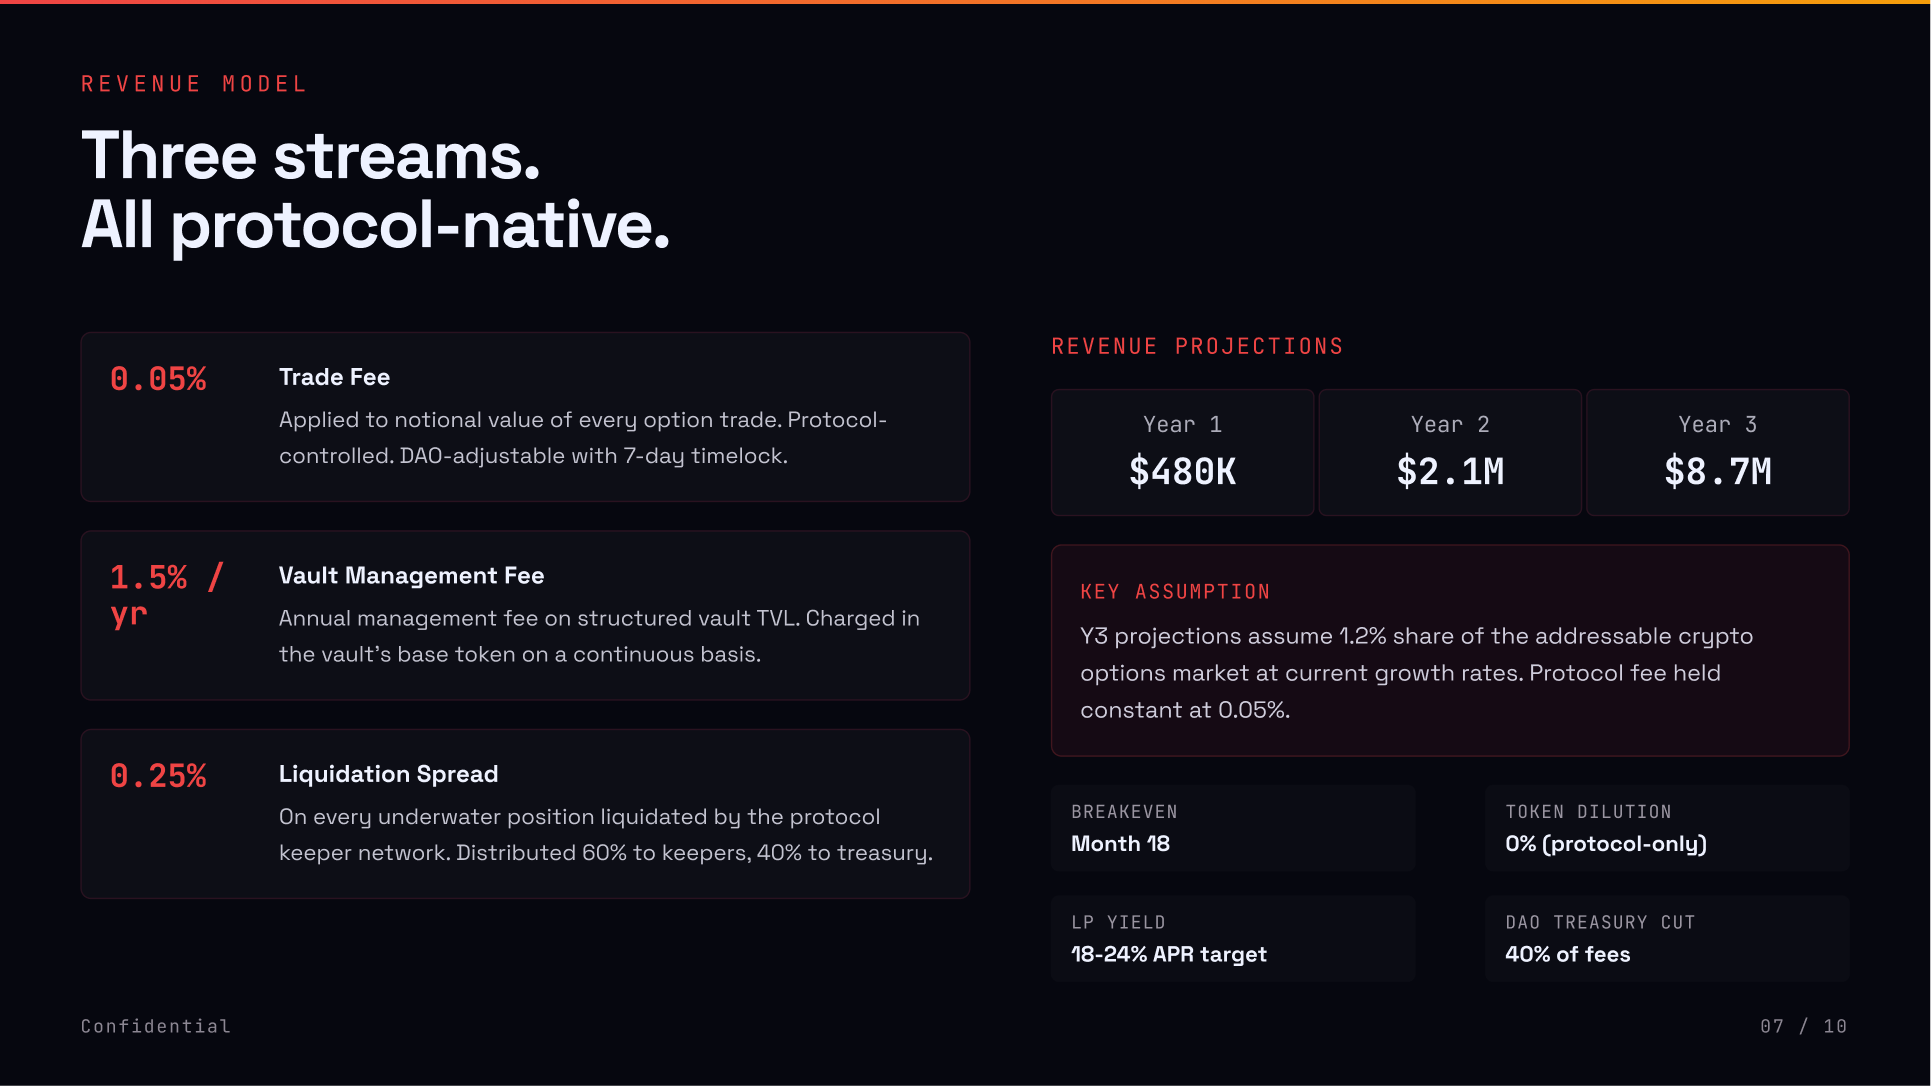Screen dimensions: 1931x1086
Task: Click the Y3 projections assumption paragraph
Action: point(1416,673)
